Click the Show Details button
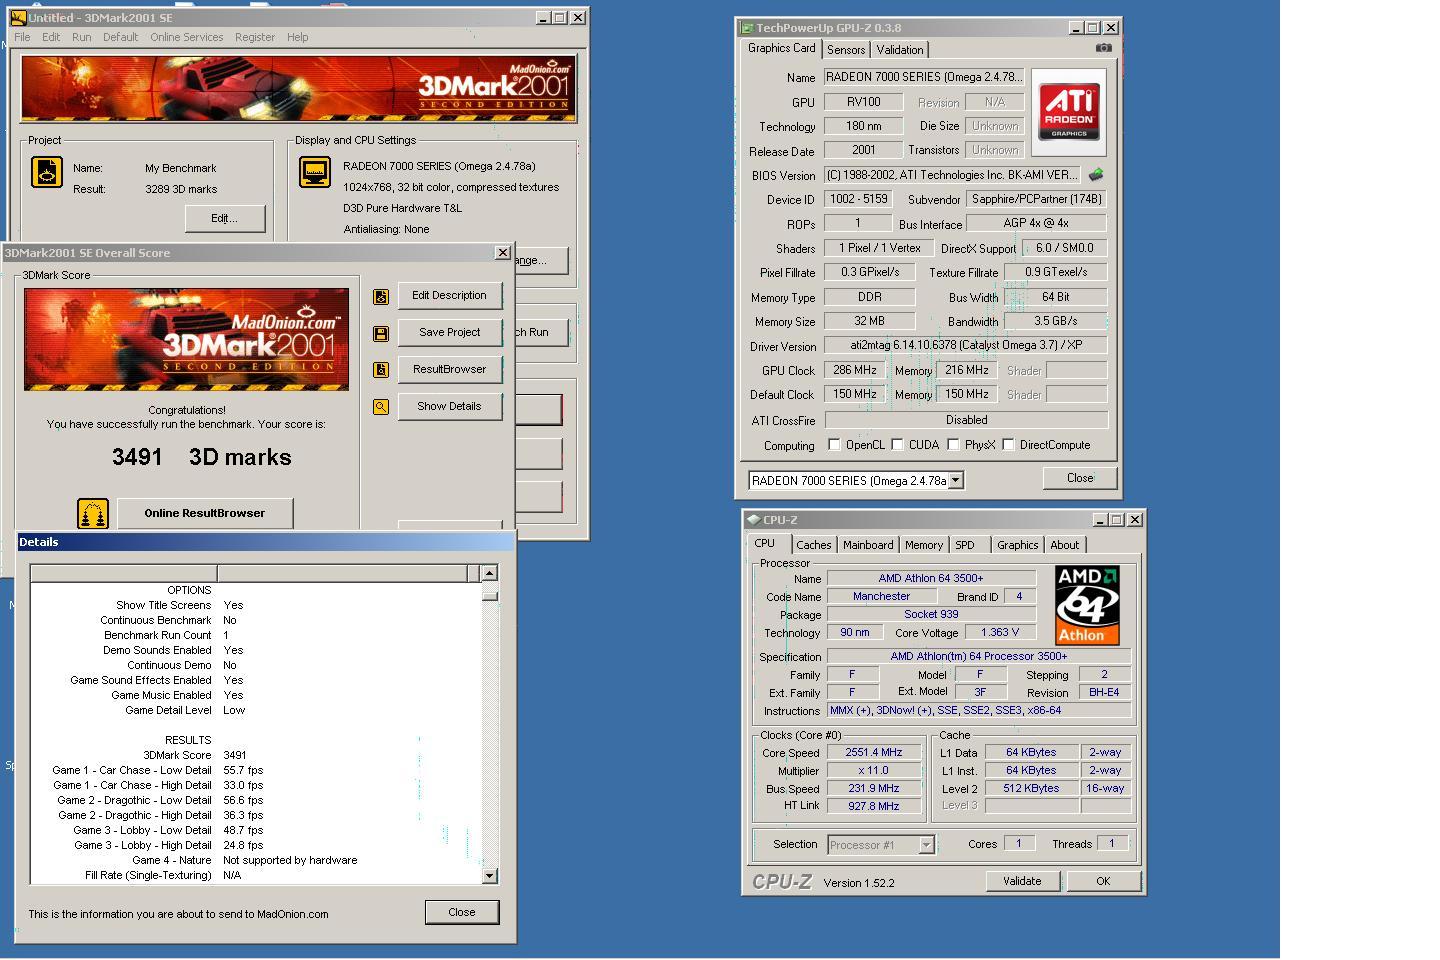Screen dimensions: 1440x960 click(x=450, y=407)
